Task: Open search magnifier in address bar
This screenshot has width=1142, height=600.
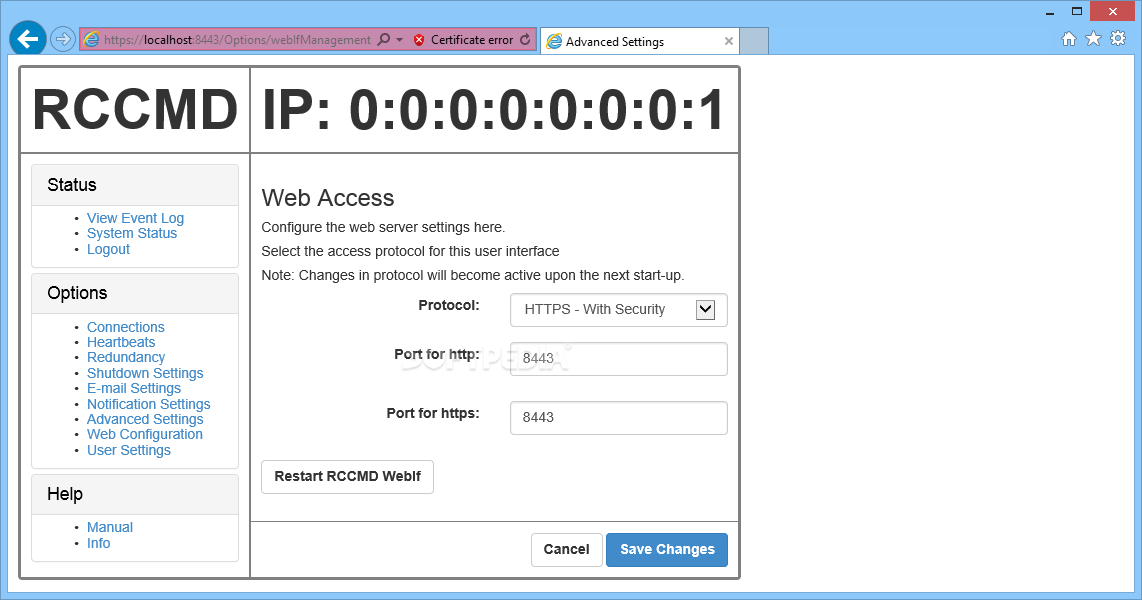Action: click(x=384, y=39)
